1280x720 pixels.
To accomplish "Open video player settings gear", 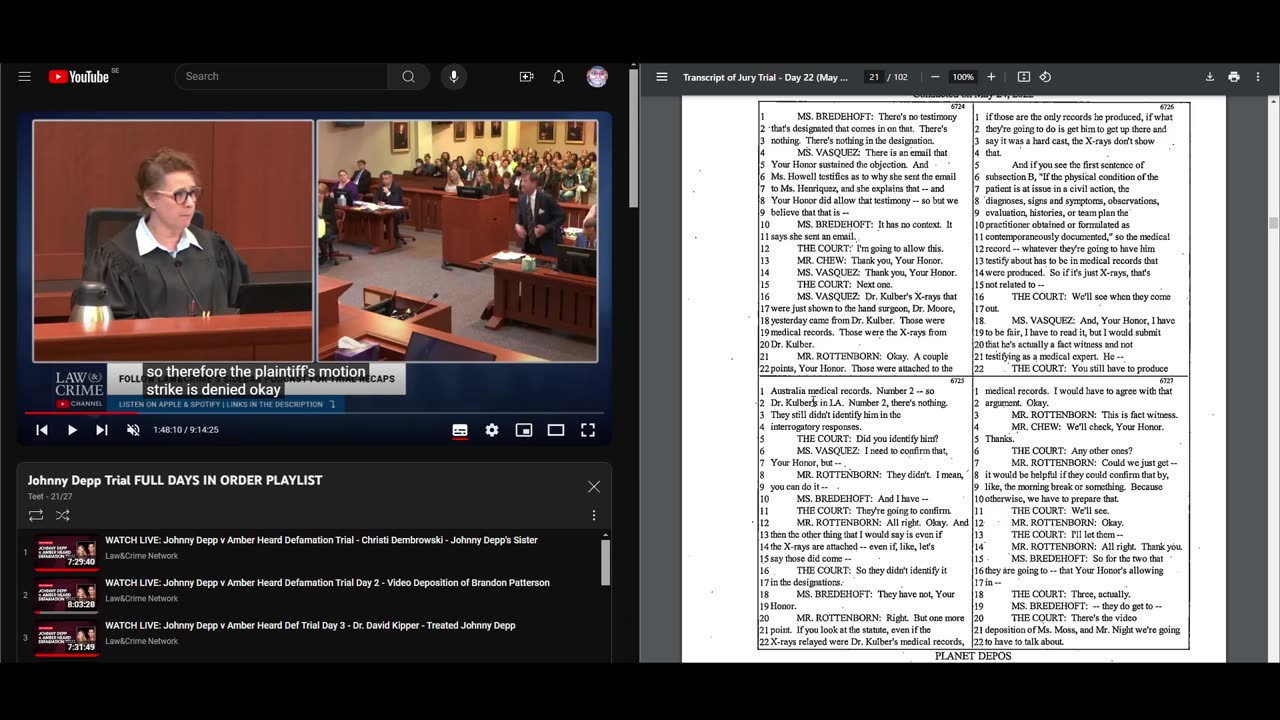I will point(492,430).
